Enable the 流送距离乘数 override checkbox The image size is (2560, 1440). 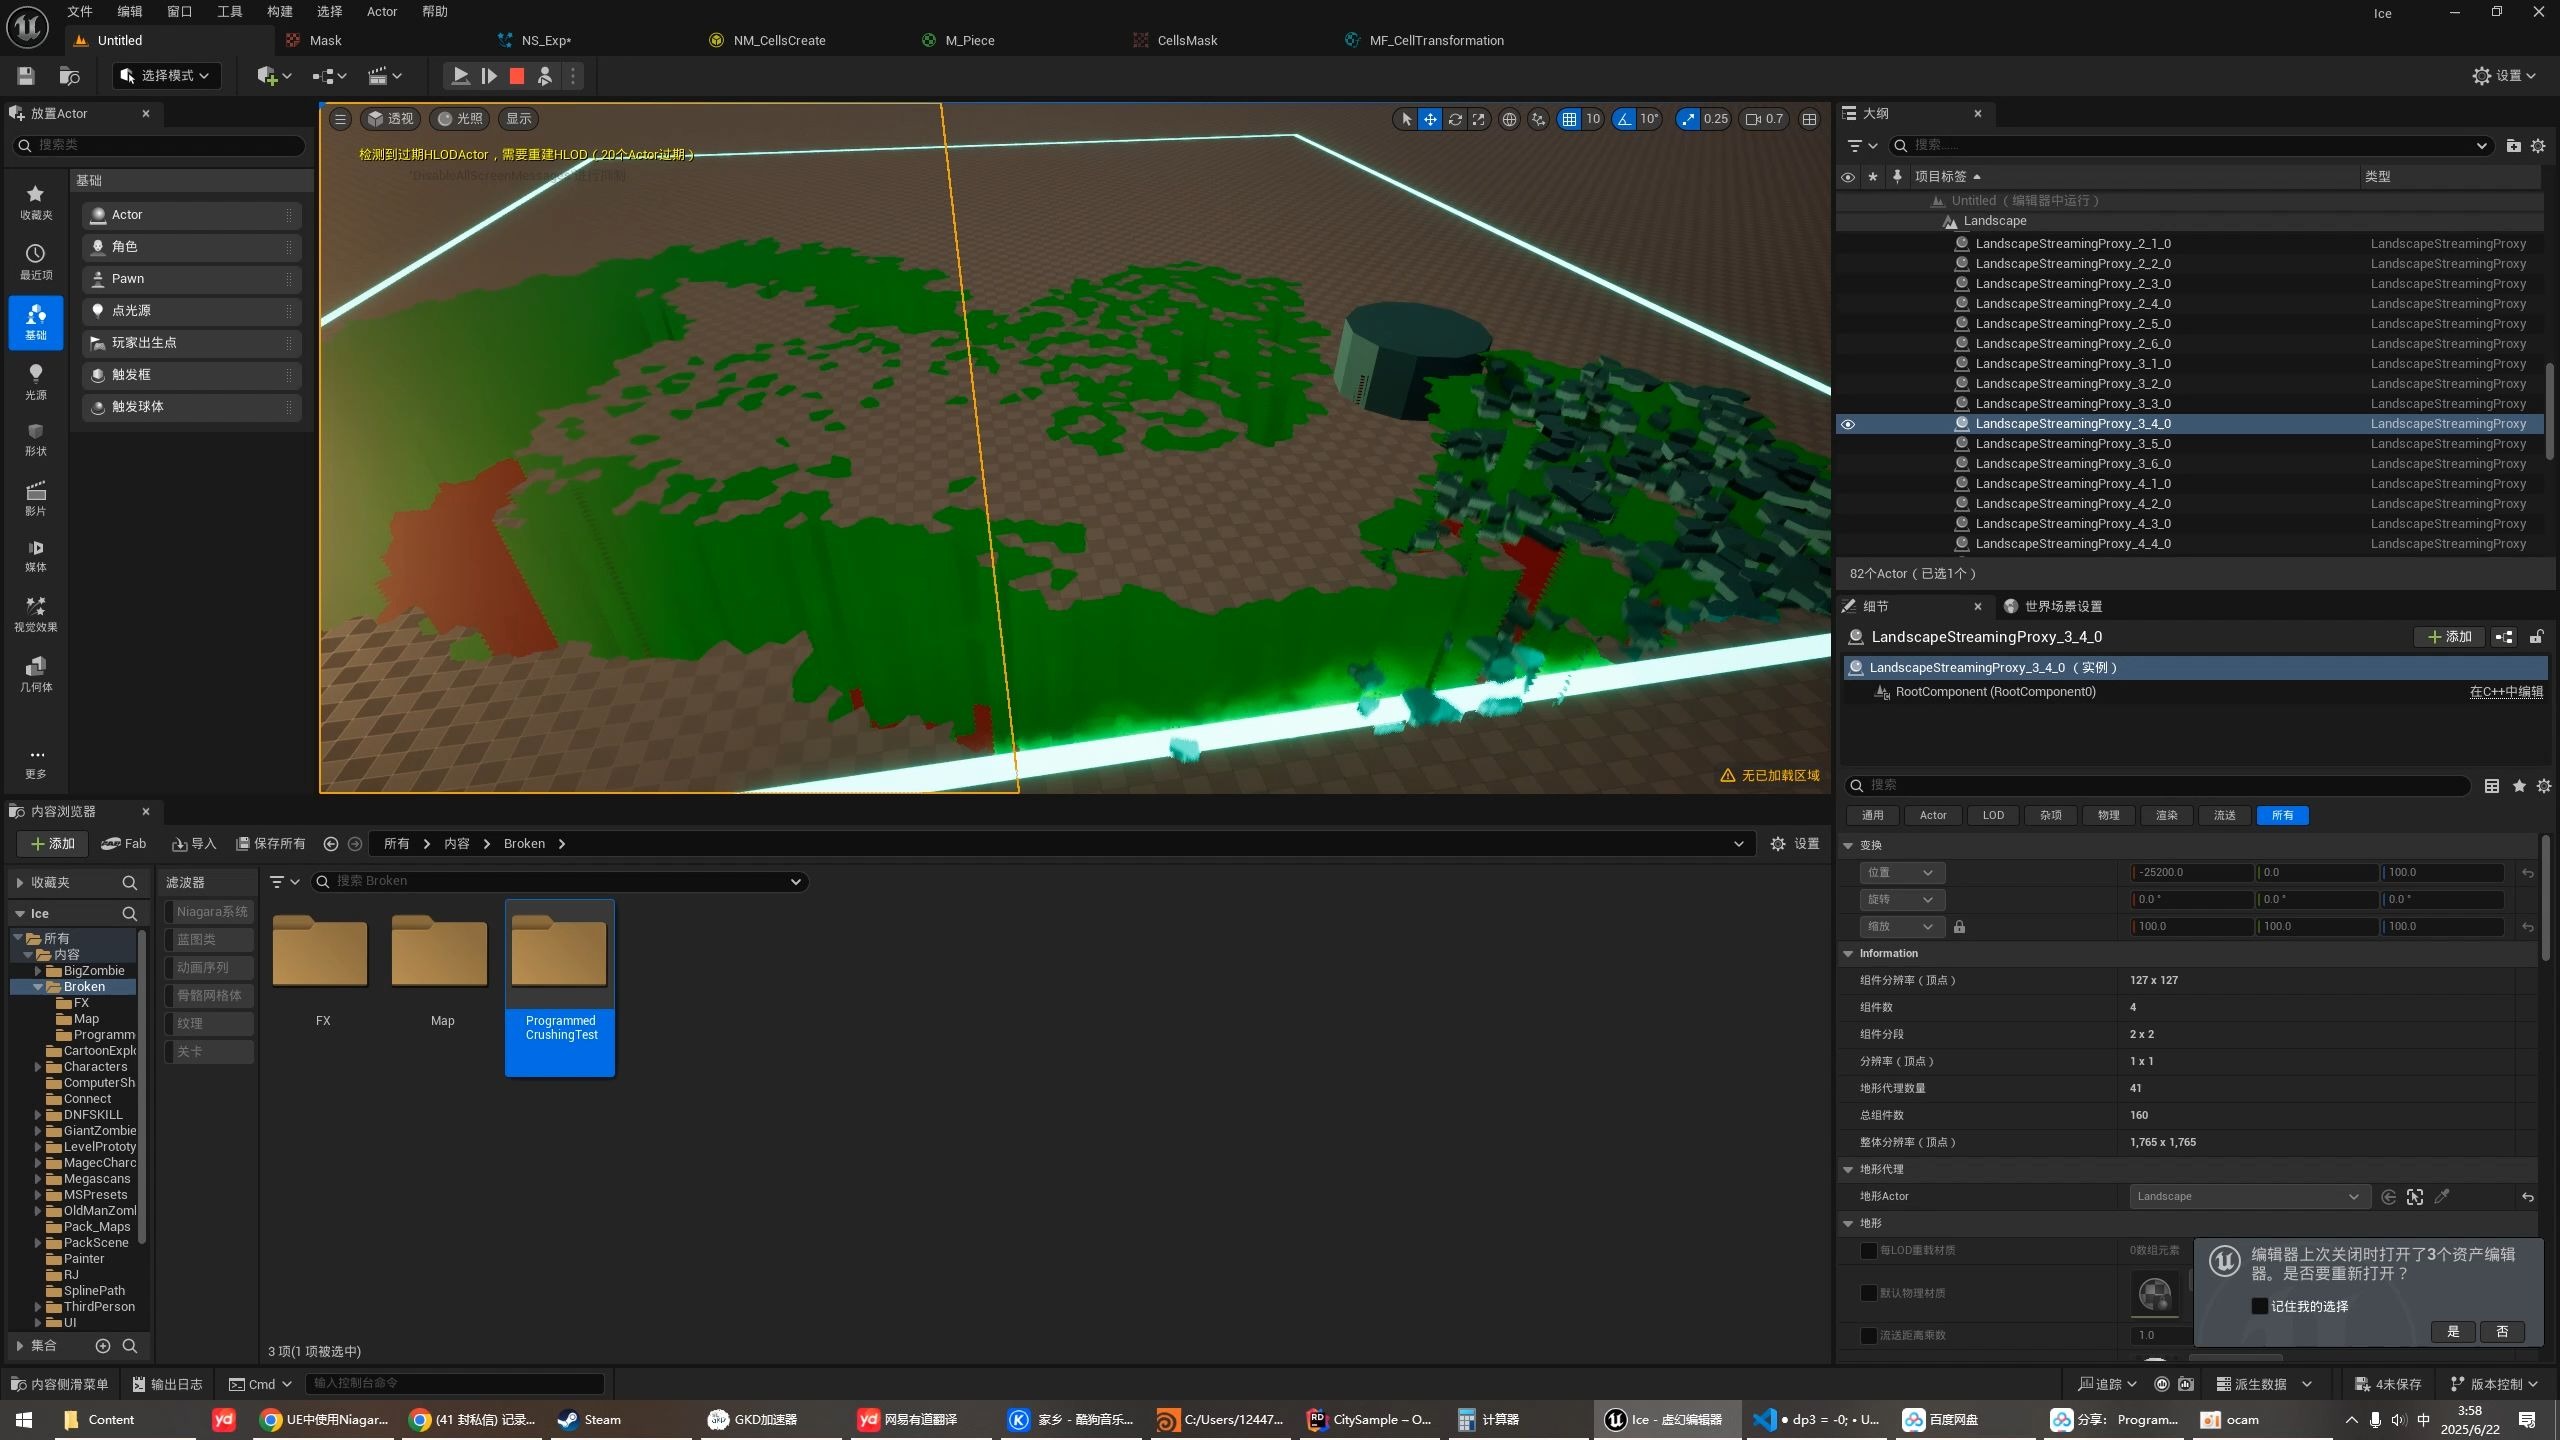point(1868,1335)
